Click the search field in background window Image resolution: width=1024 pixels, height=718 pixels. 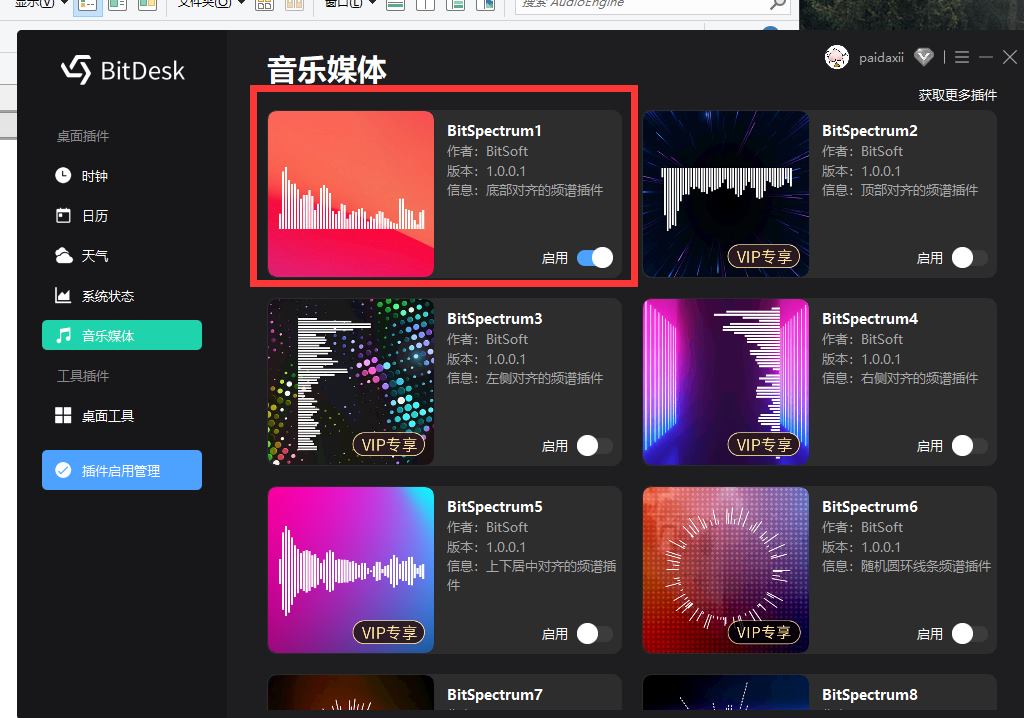click(x=640, y=5)
